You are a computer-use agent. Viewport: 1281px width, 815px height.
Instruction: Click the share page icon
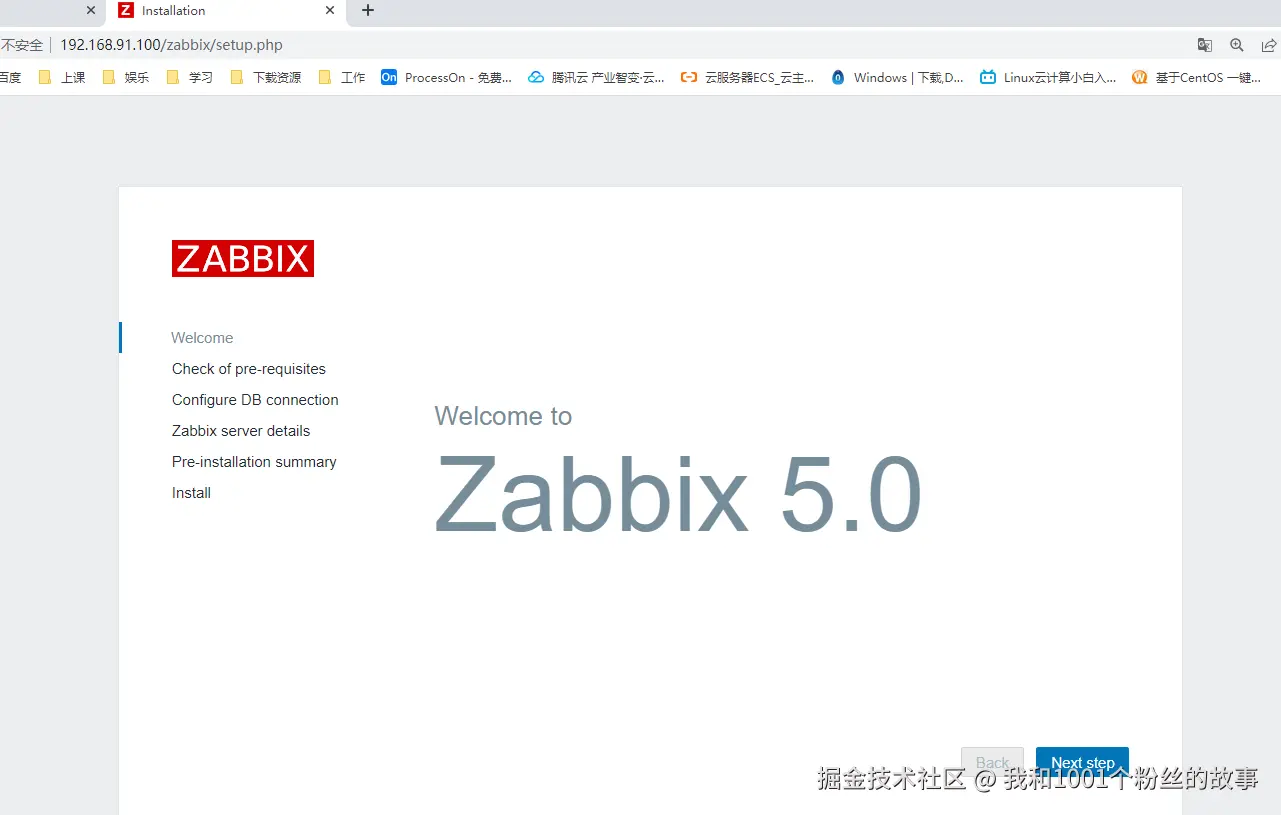1269,45
